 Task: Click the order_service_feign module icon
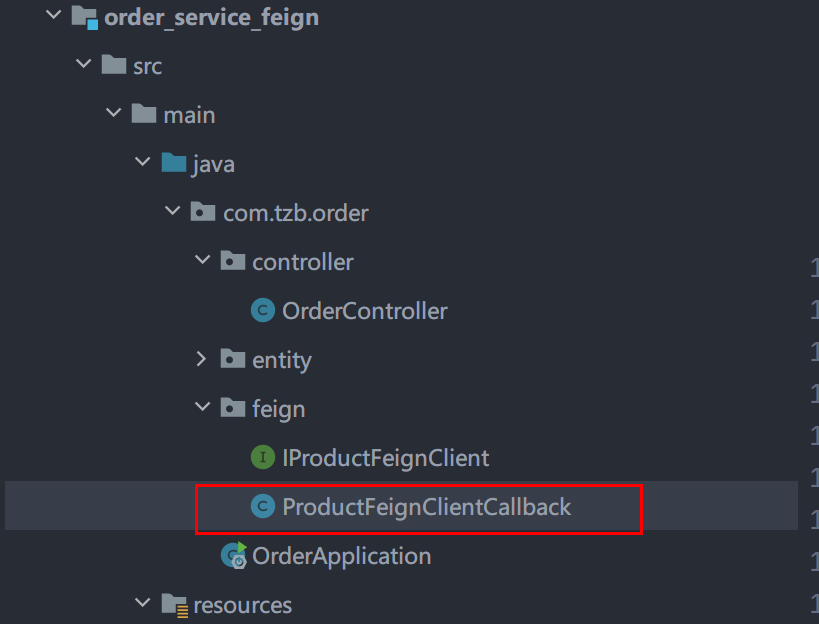tap(85, 18)
